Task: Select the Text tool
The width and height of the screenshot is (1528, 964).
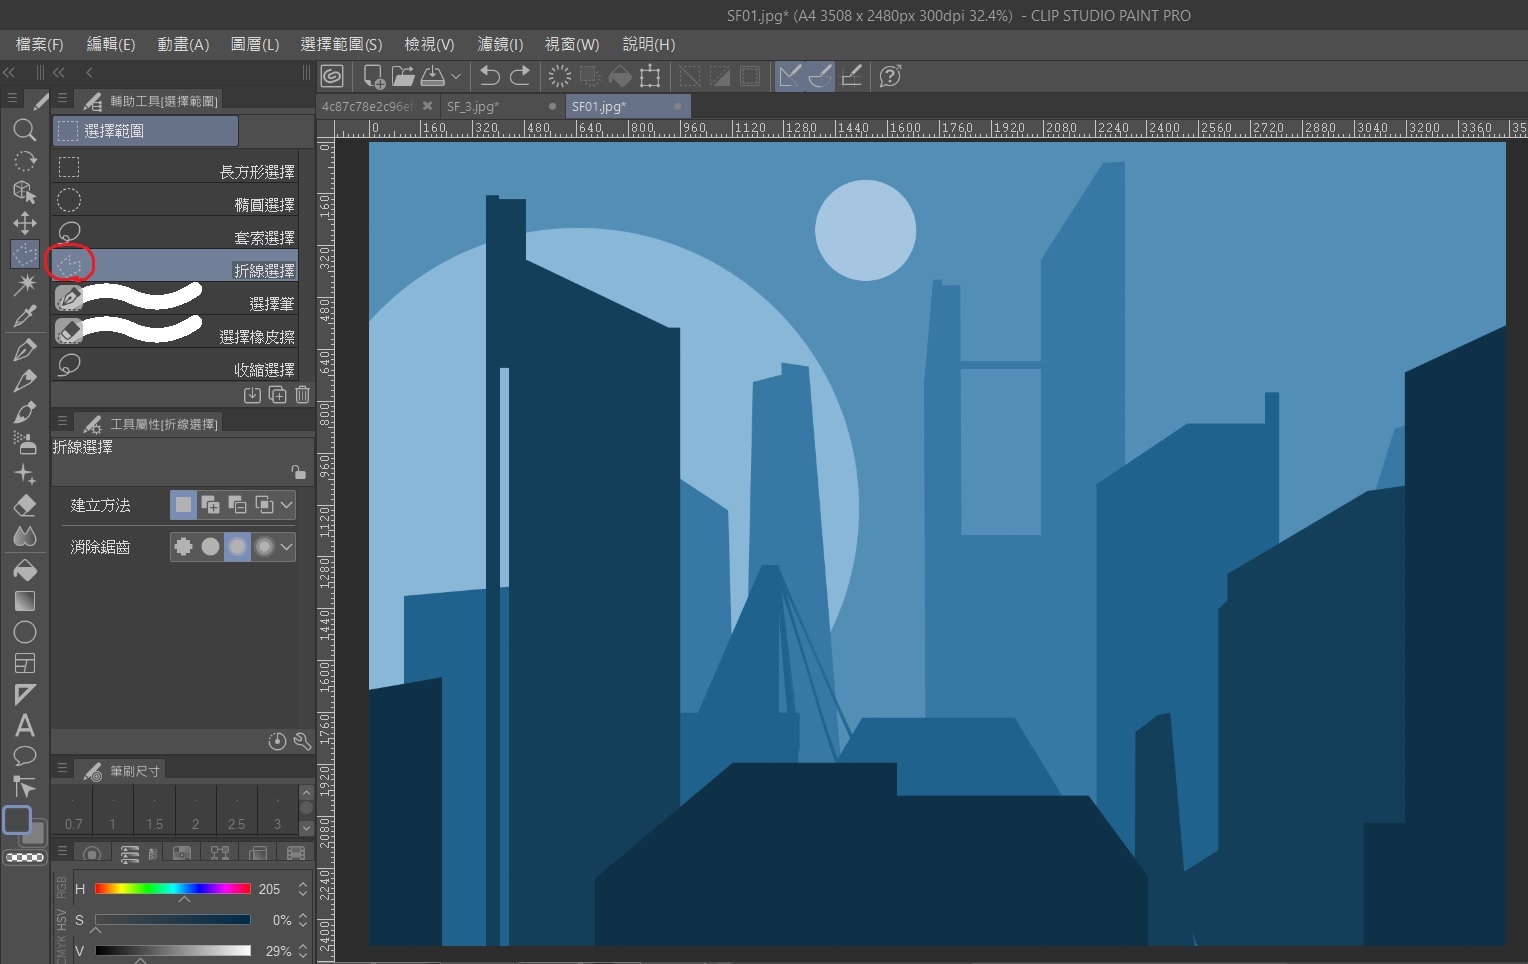Action: 25,722
